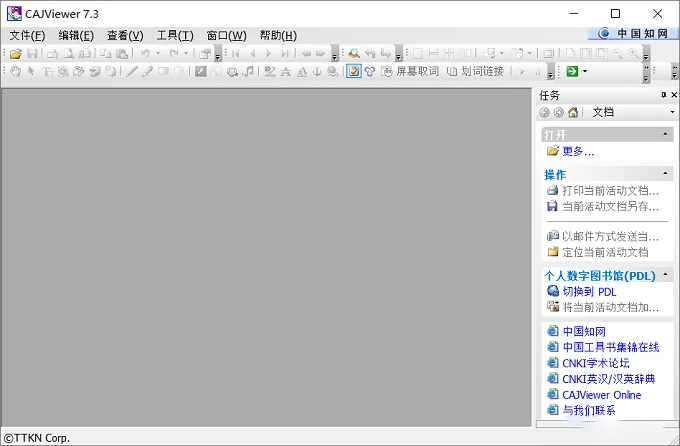Open the 文档 task pane dropdown

click(672, 113)
